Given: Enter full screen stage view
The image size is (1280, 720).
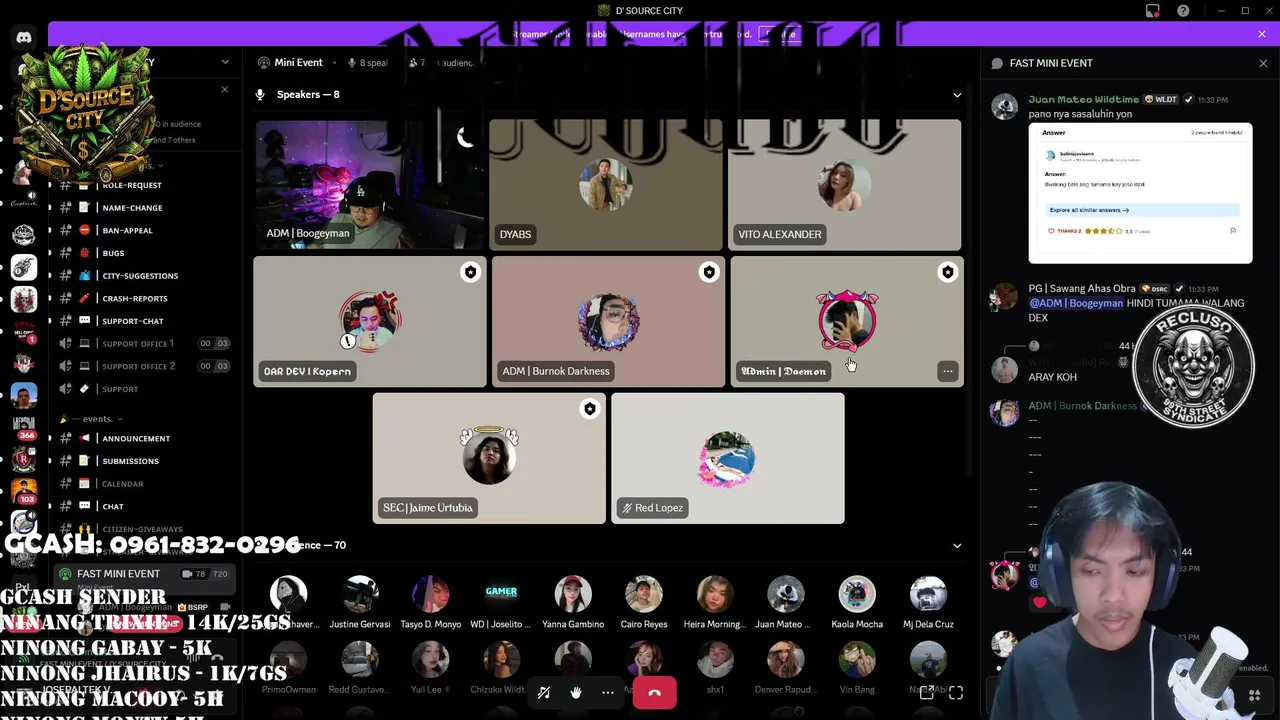Looking at the screenshot, I should click(x=956, y=692).
